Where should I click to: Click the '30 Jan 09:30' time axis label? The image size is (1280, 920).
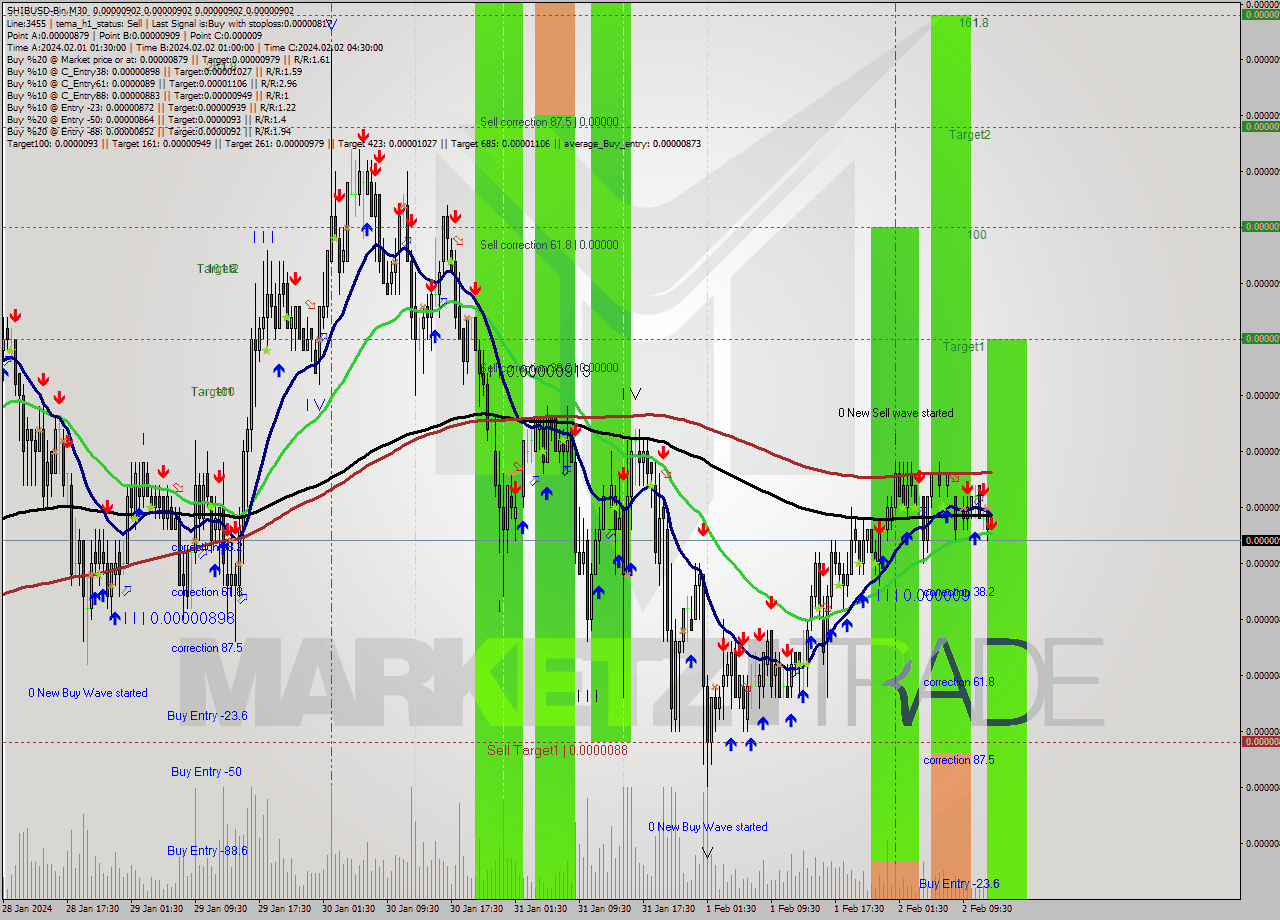[413, 909]
